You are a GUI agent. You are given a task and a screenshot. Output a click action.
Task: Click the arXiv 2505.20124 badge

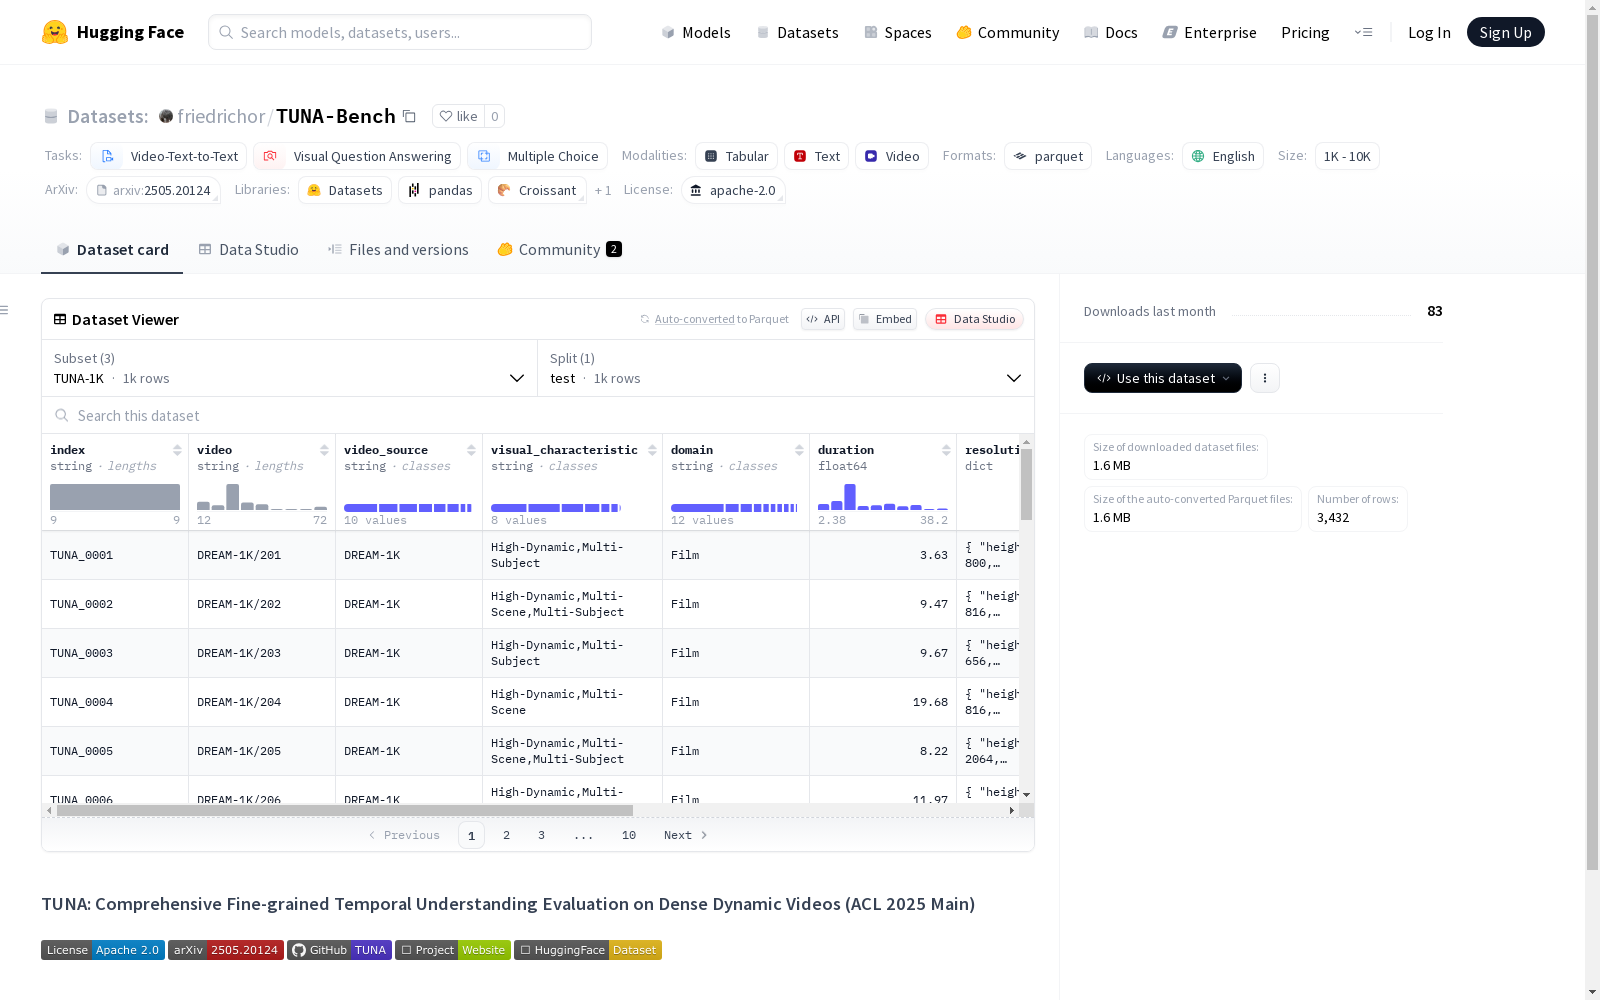pyautogui.click(x=226, y=950)
